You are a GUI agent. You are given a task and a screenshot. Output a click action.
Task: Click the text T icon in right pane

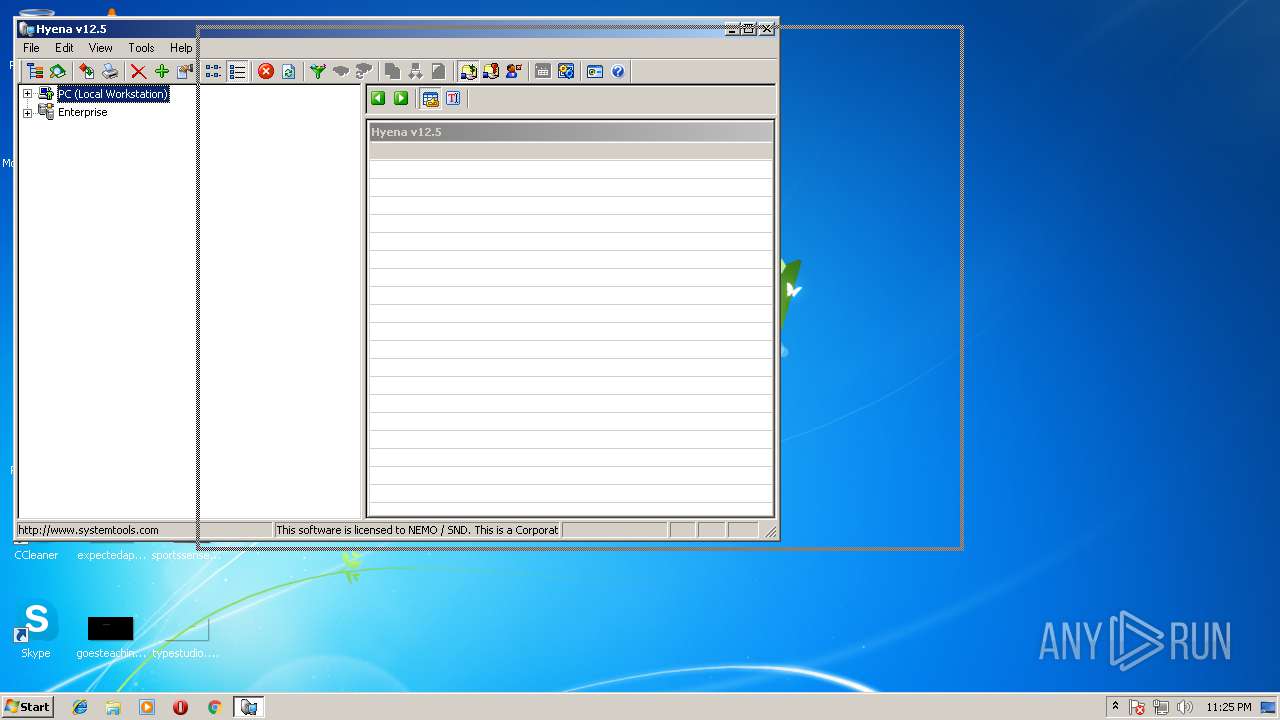pyautogui.click(x=453, y=98)
